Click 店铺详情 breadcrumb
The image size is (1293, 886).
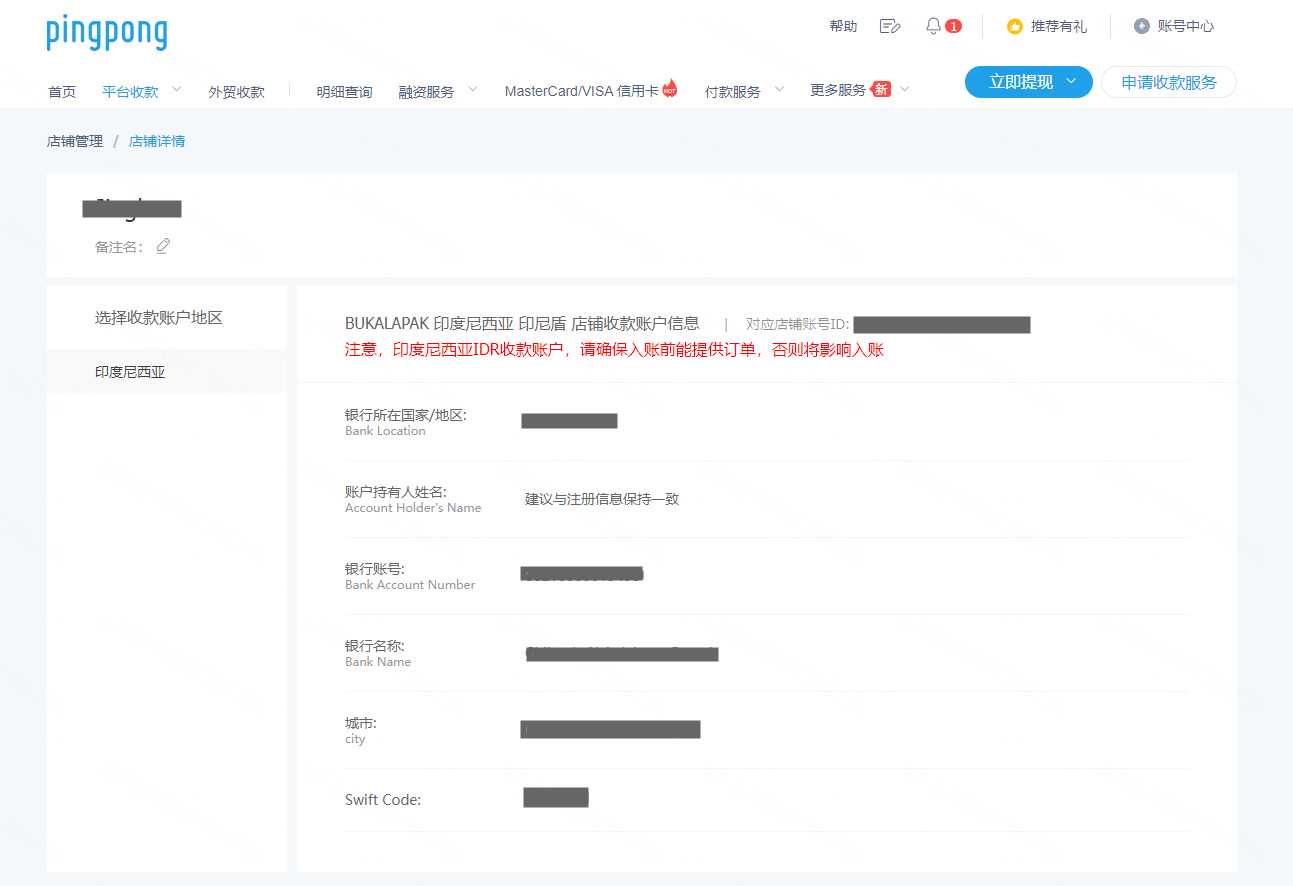click(x=157, y=141)
